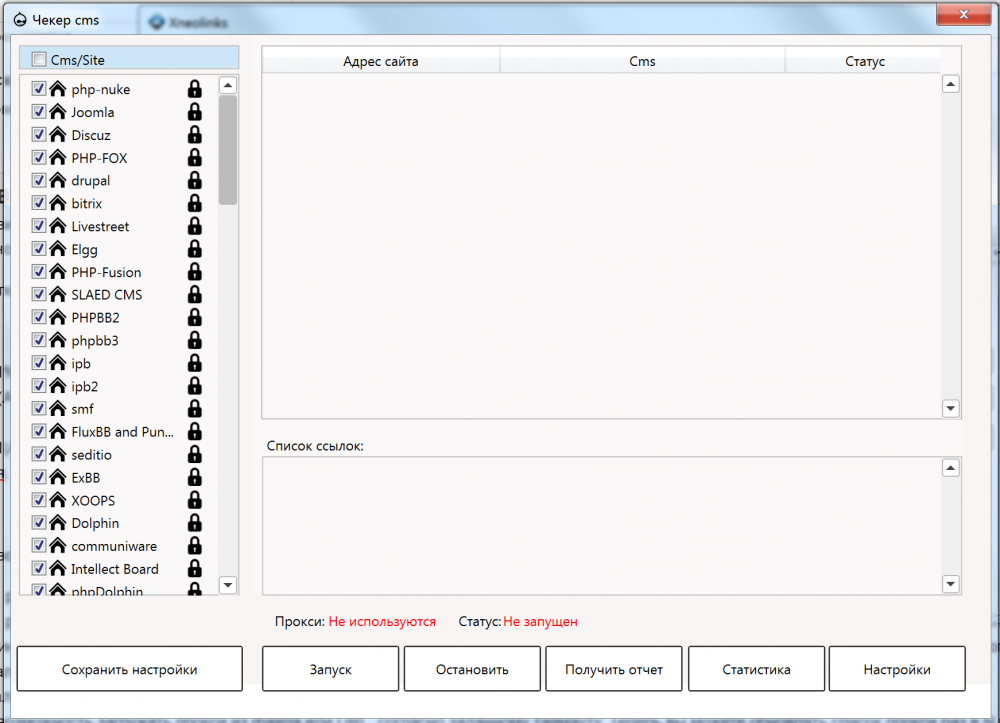
Task: Start checking with the Запуск button
Action: point(330,669)
